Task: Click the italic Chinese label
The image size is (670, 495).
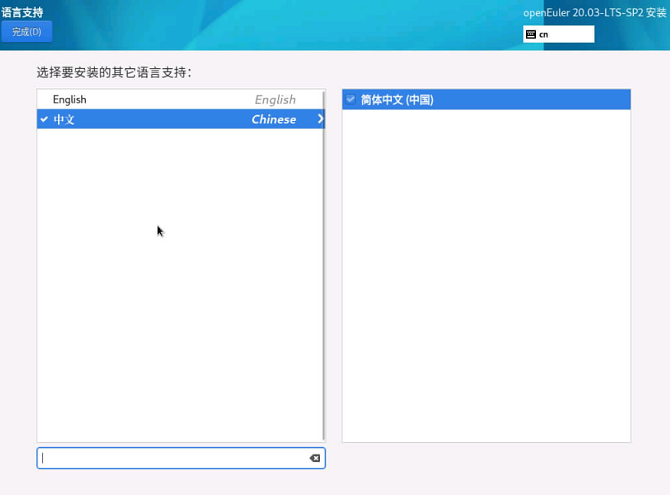Action: coord(273,119)
